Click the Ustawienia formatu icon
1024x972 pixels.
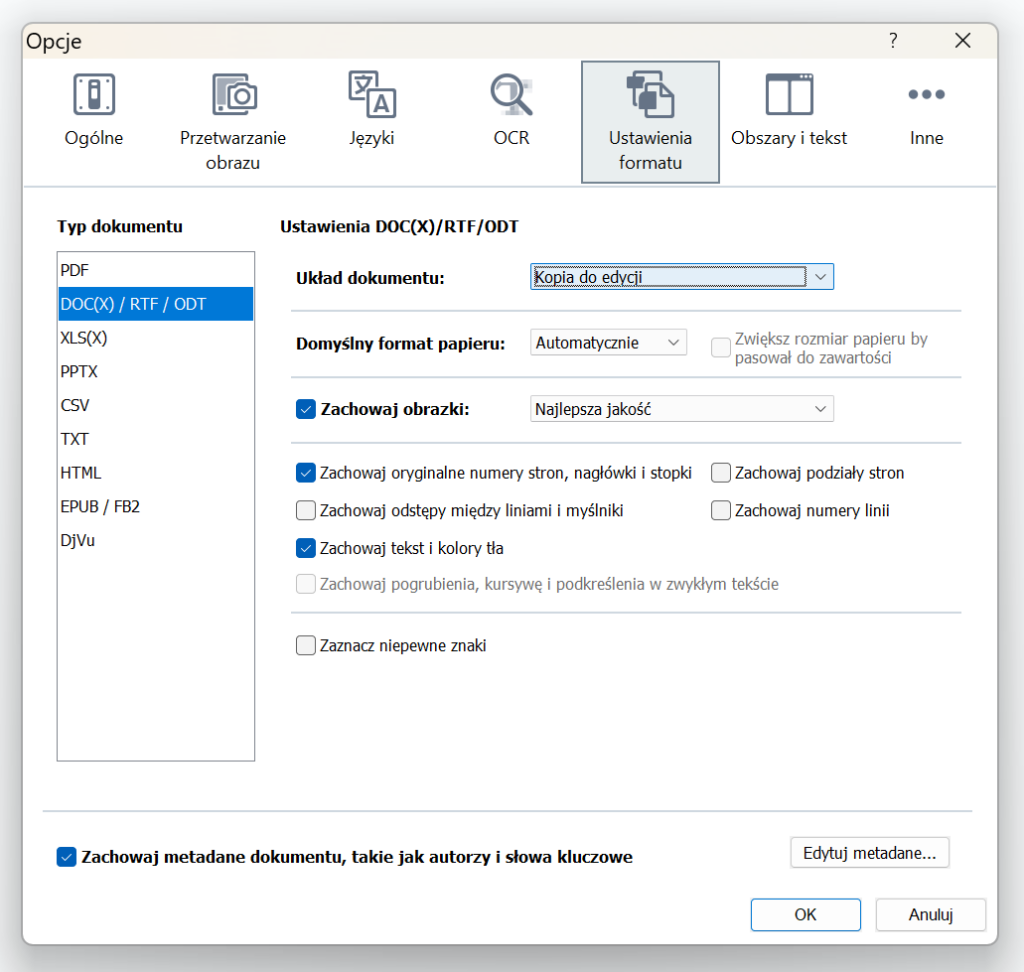pos(650,95)
